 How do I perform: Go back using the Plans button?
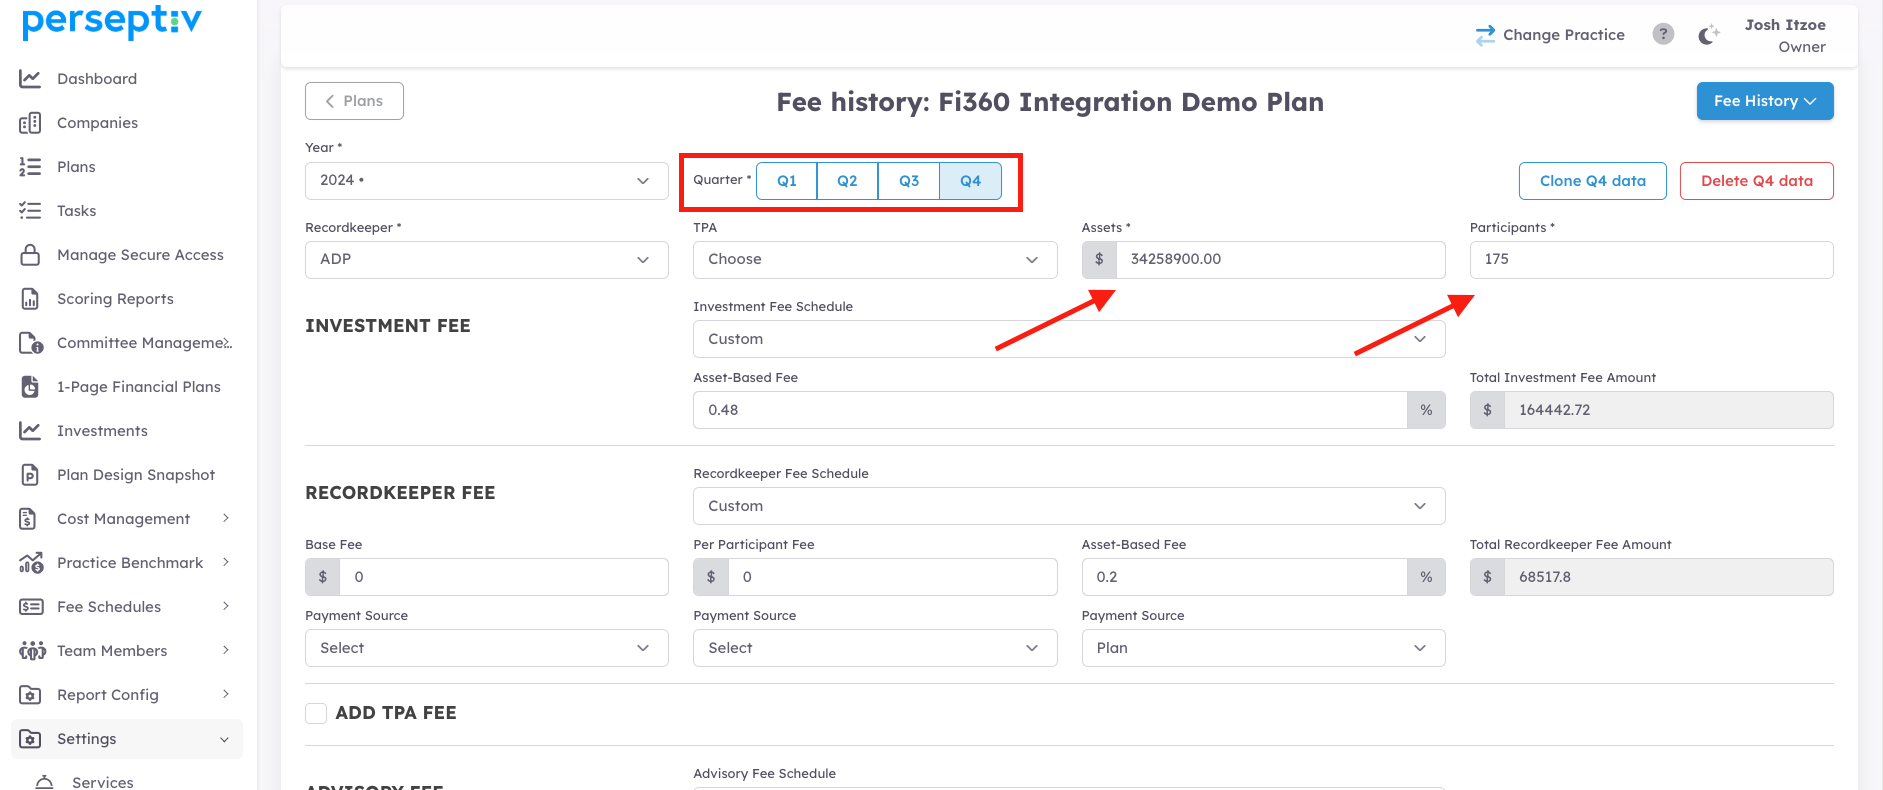(x=354, y=101)
